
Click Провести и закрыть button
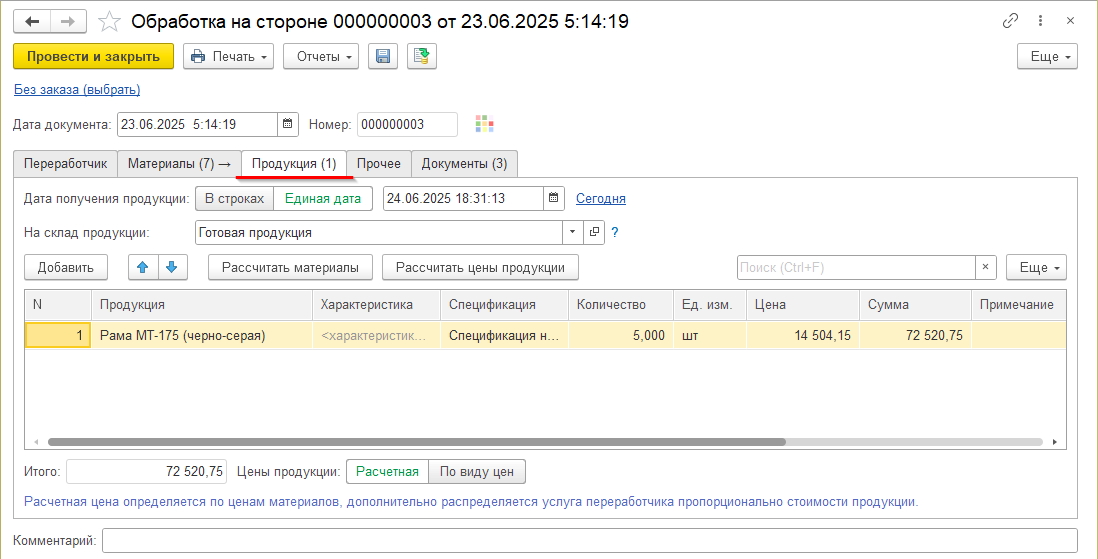93,57
